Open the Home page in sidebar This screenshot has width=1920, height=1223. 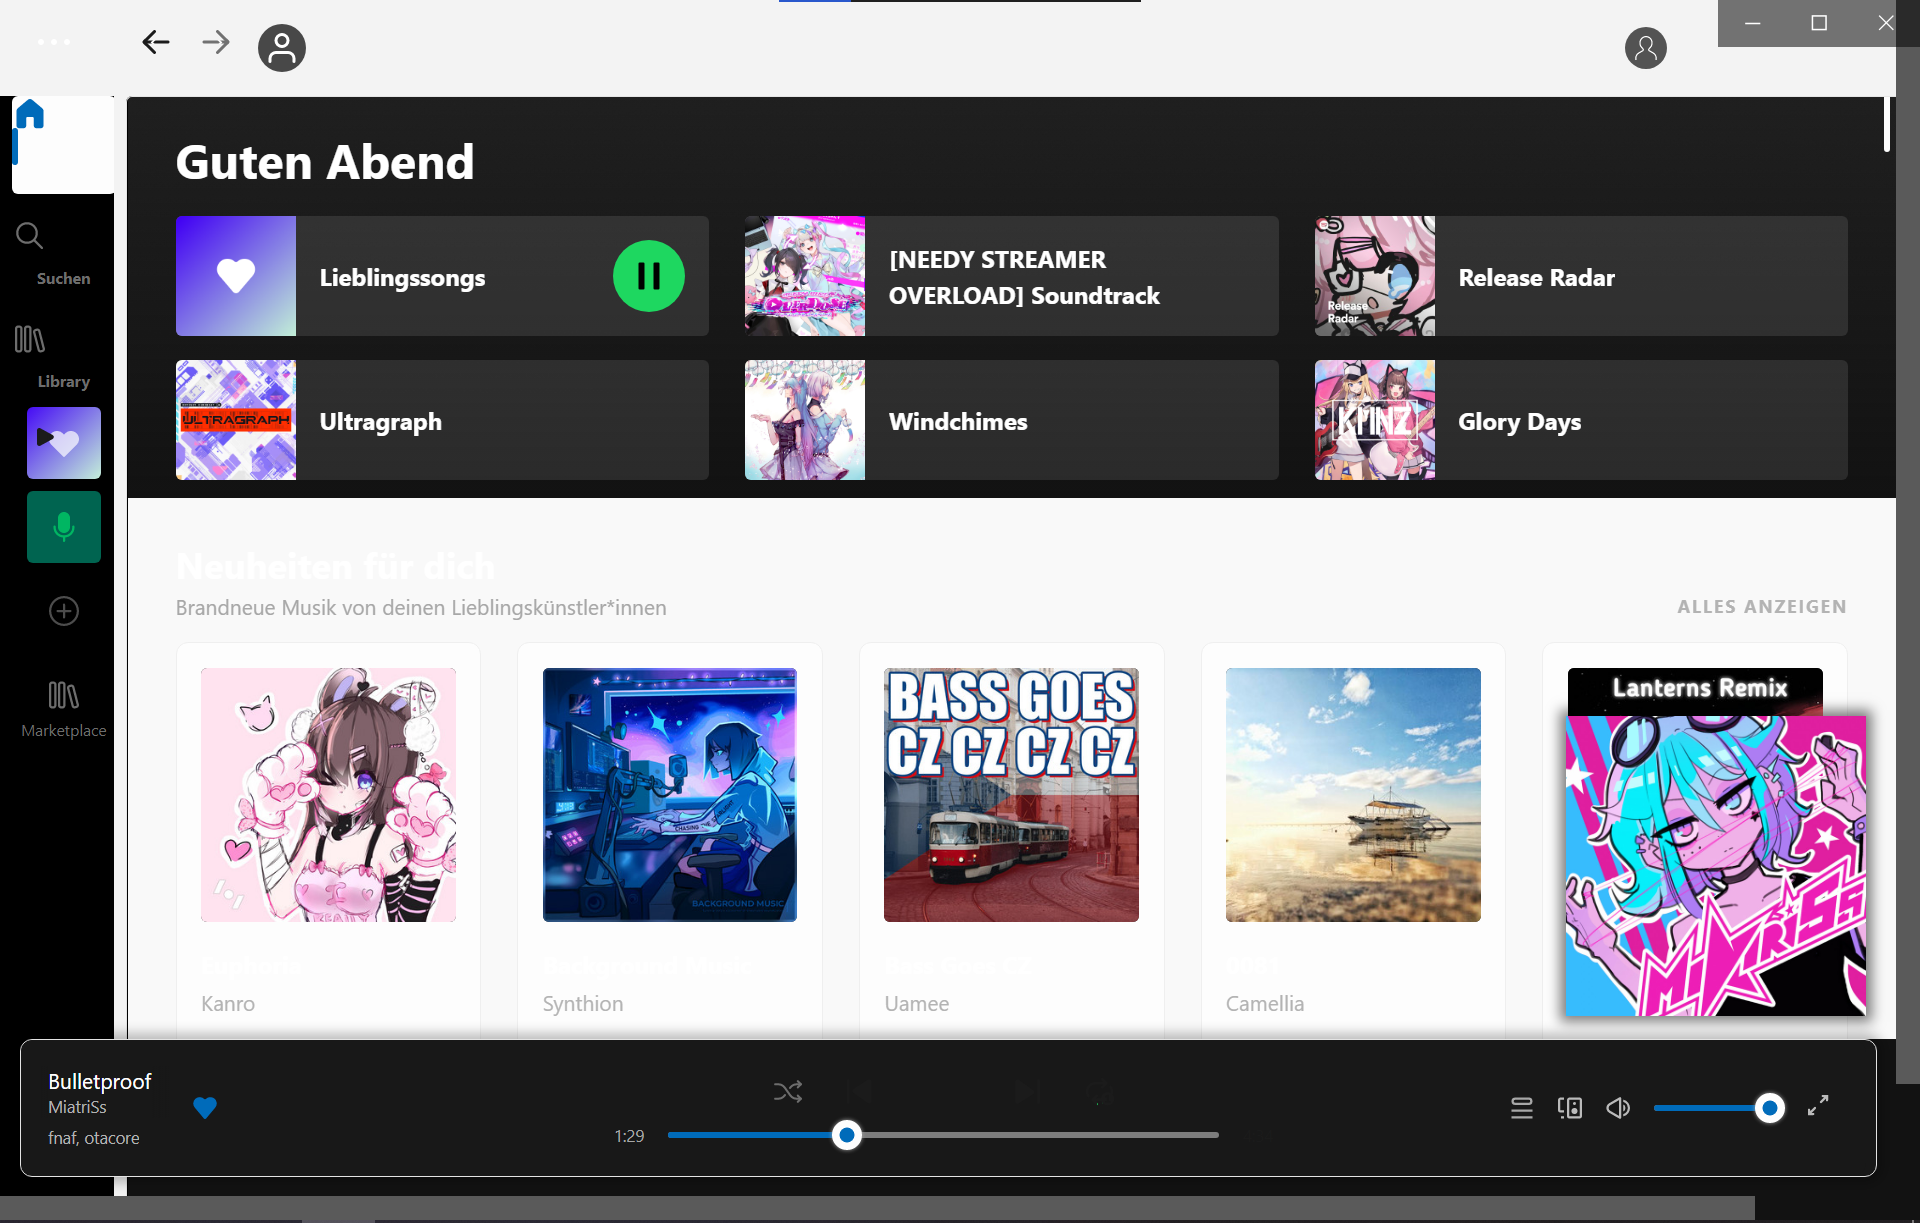[31, 115]
